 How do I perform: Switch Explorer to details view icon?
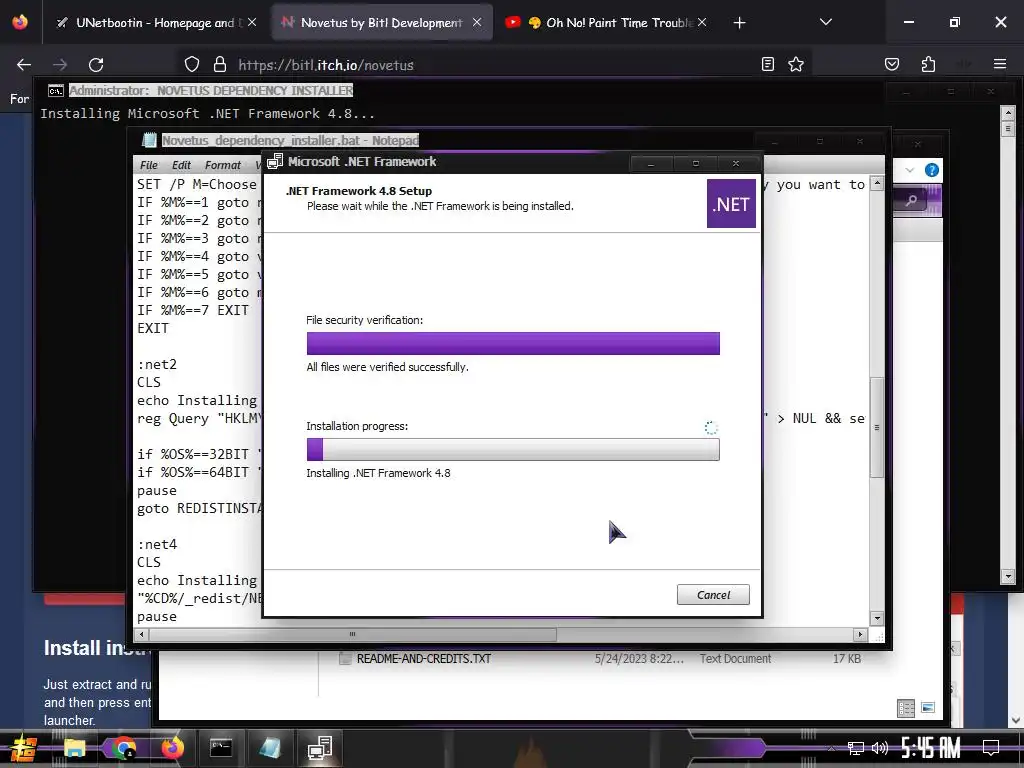(906, 708)
